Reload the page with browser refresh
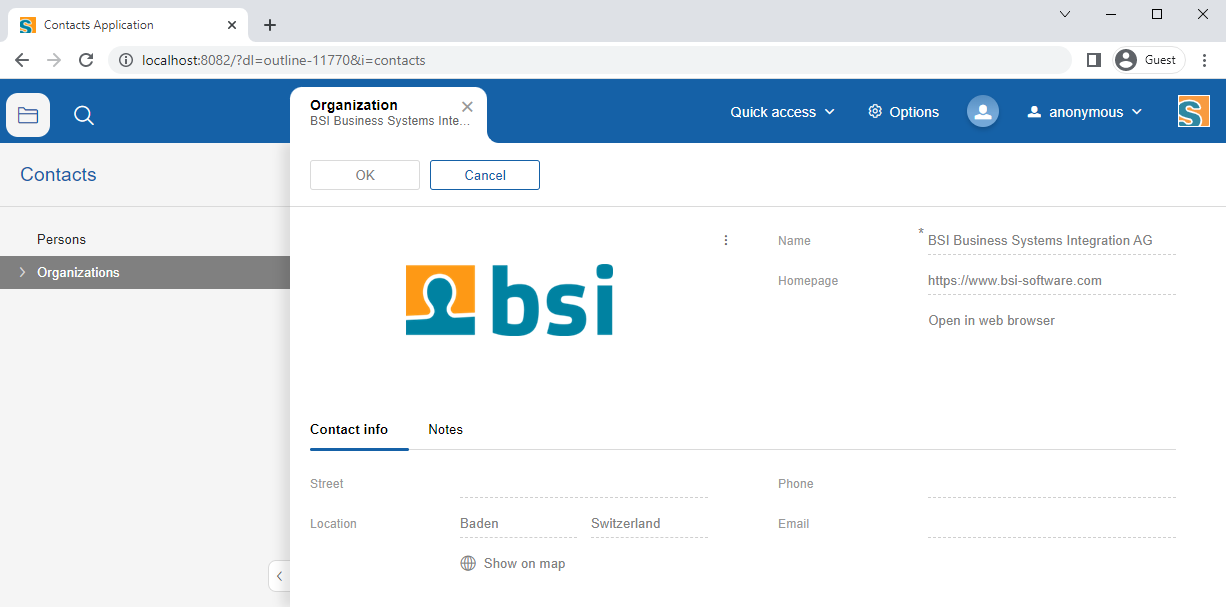 [86, 60]
